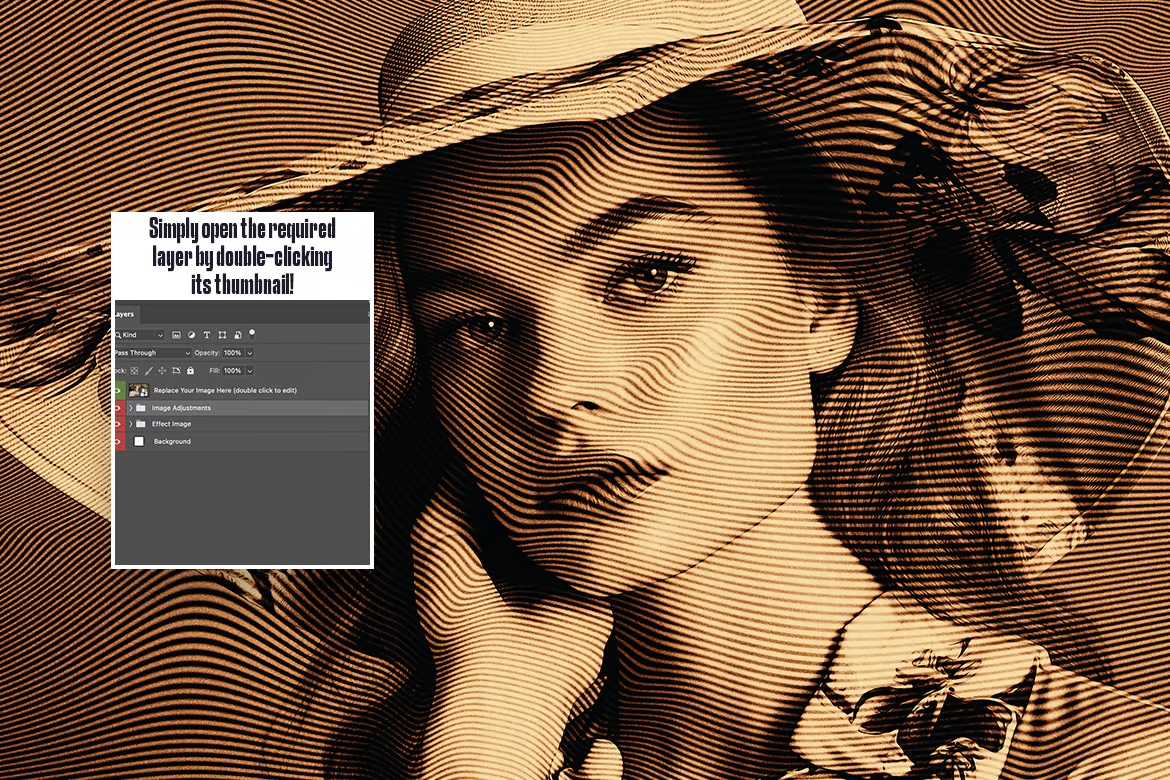Click the shape layers filter icon
This screenshot has height=780, width=1170.
(222, 334)
